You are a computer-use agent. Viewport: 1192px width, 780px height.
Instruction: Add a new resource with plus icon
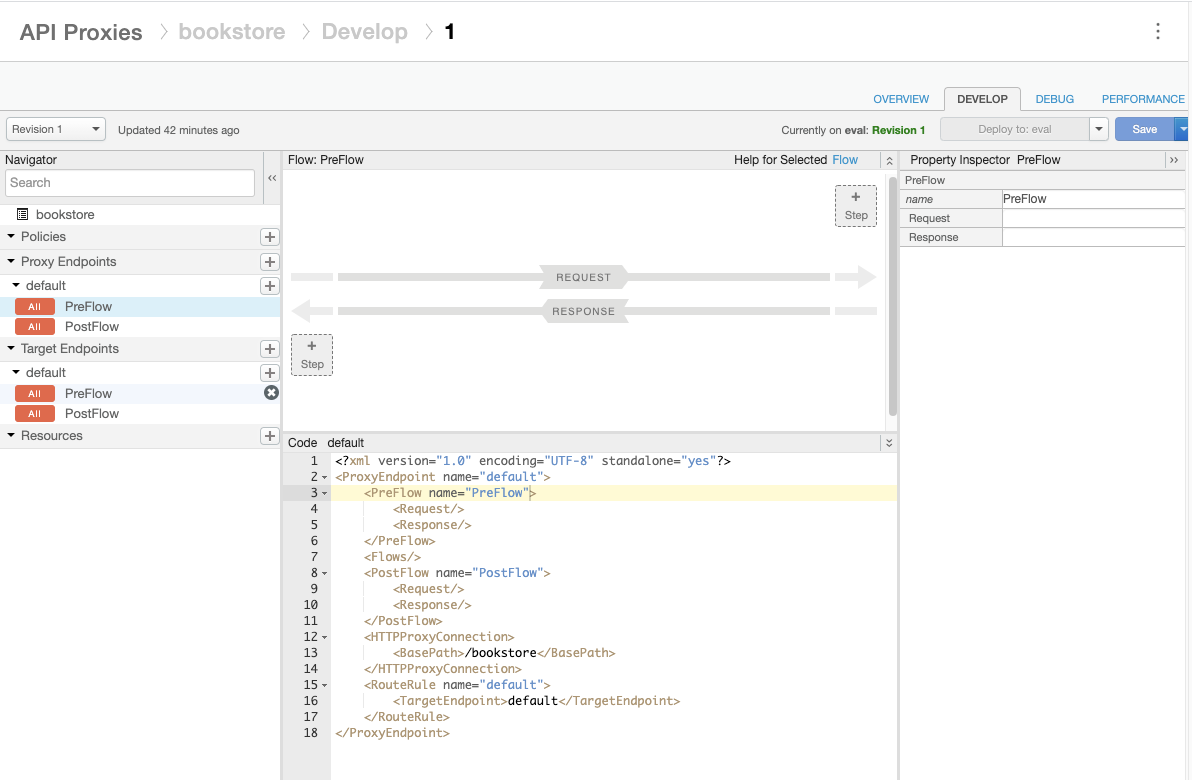coord(269,436)
